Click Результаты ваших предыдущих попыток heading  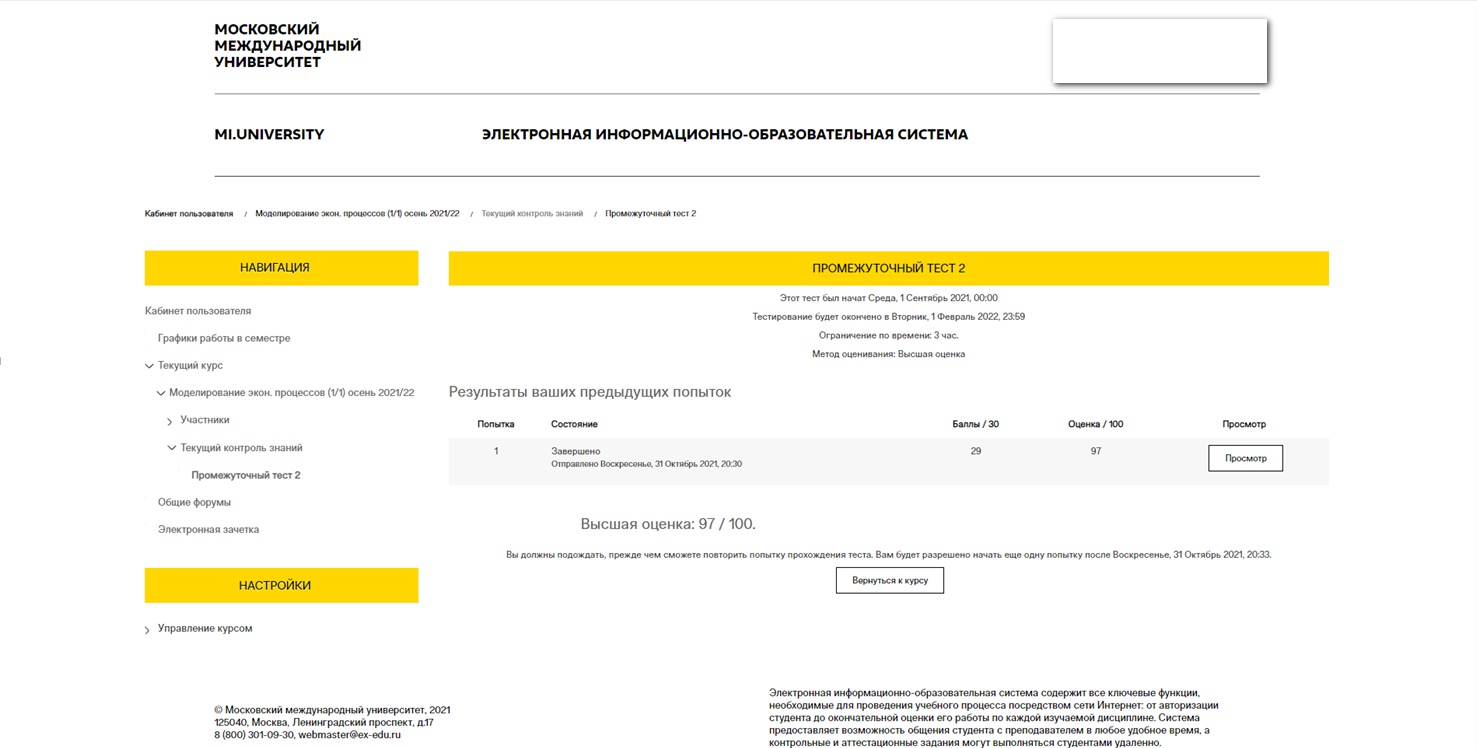590,392
